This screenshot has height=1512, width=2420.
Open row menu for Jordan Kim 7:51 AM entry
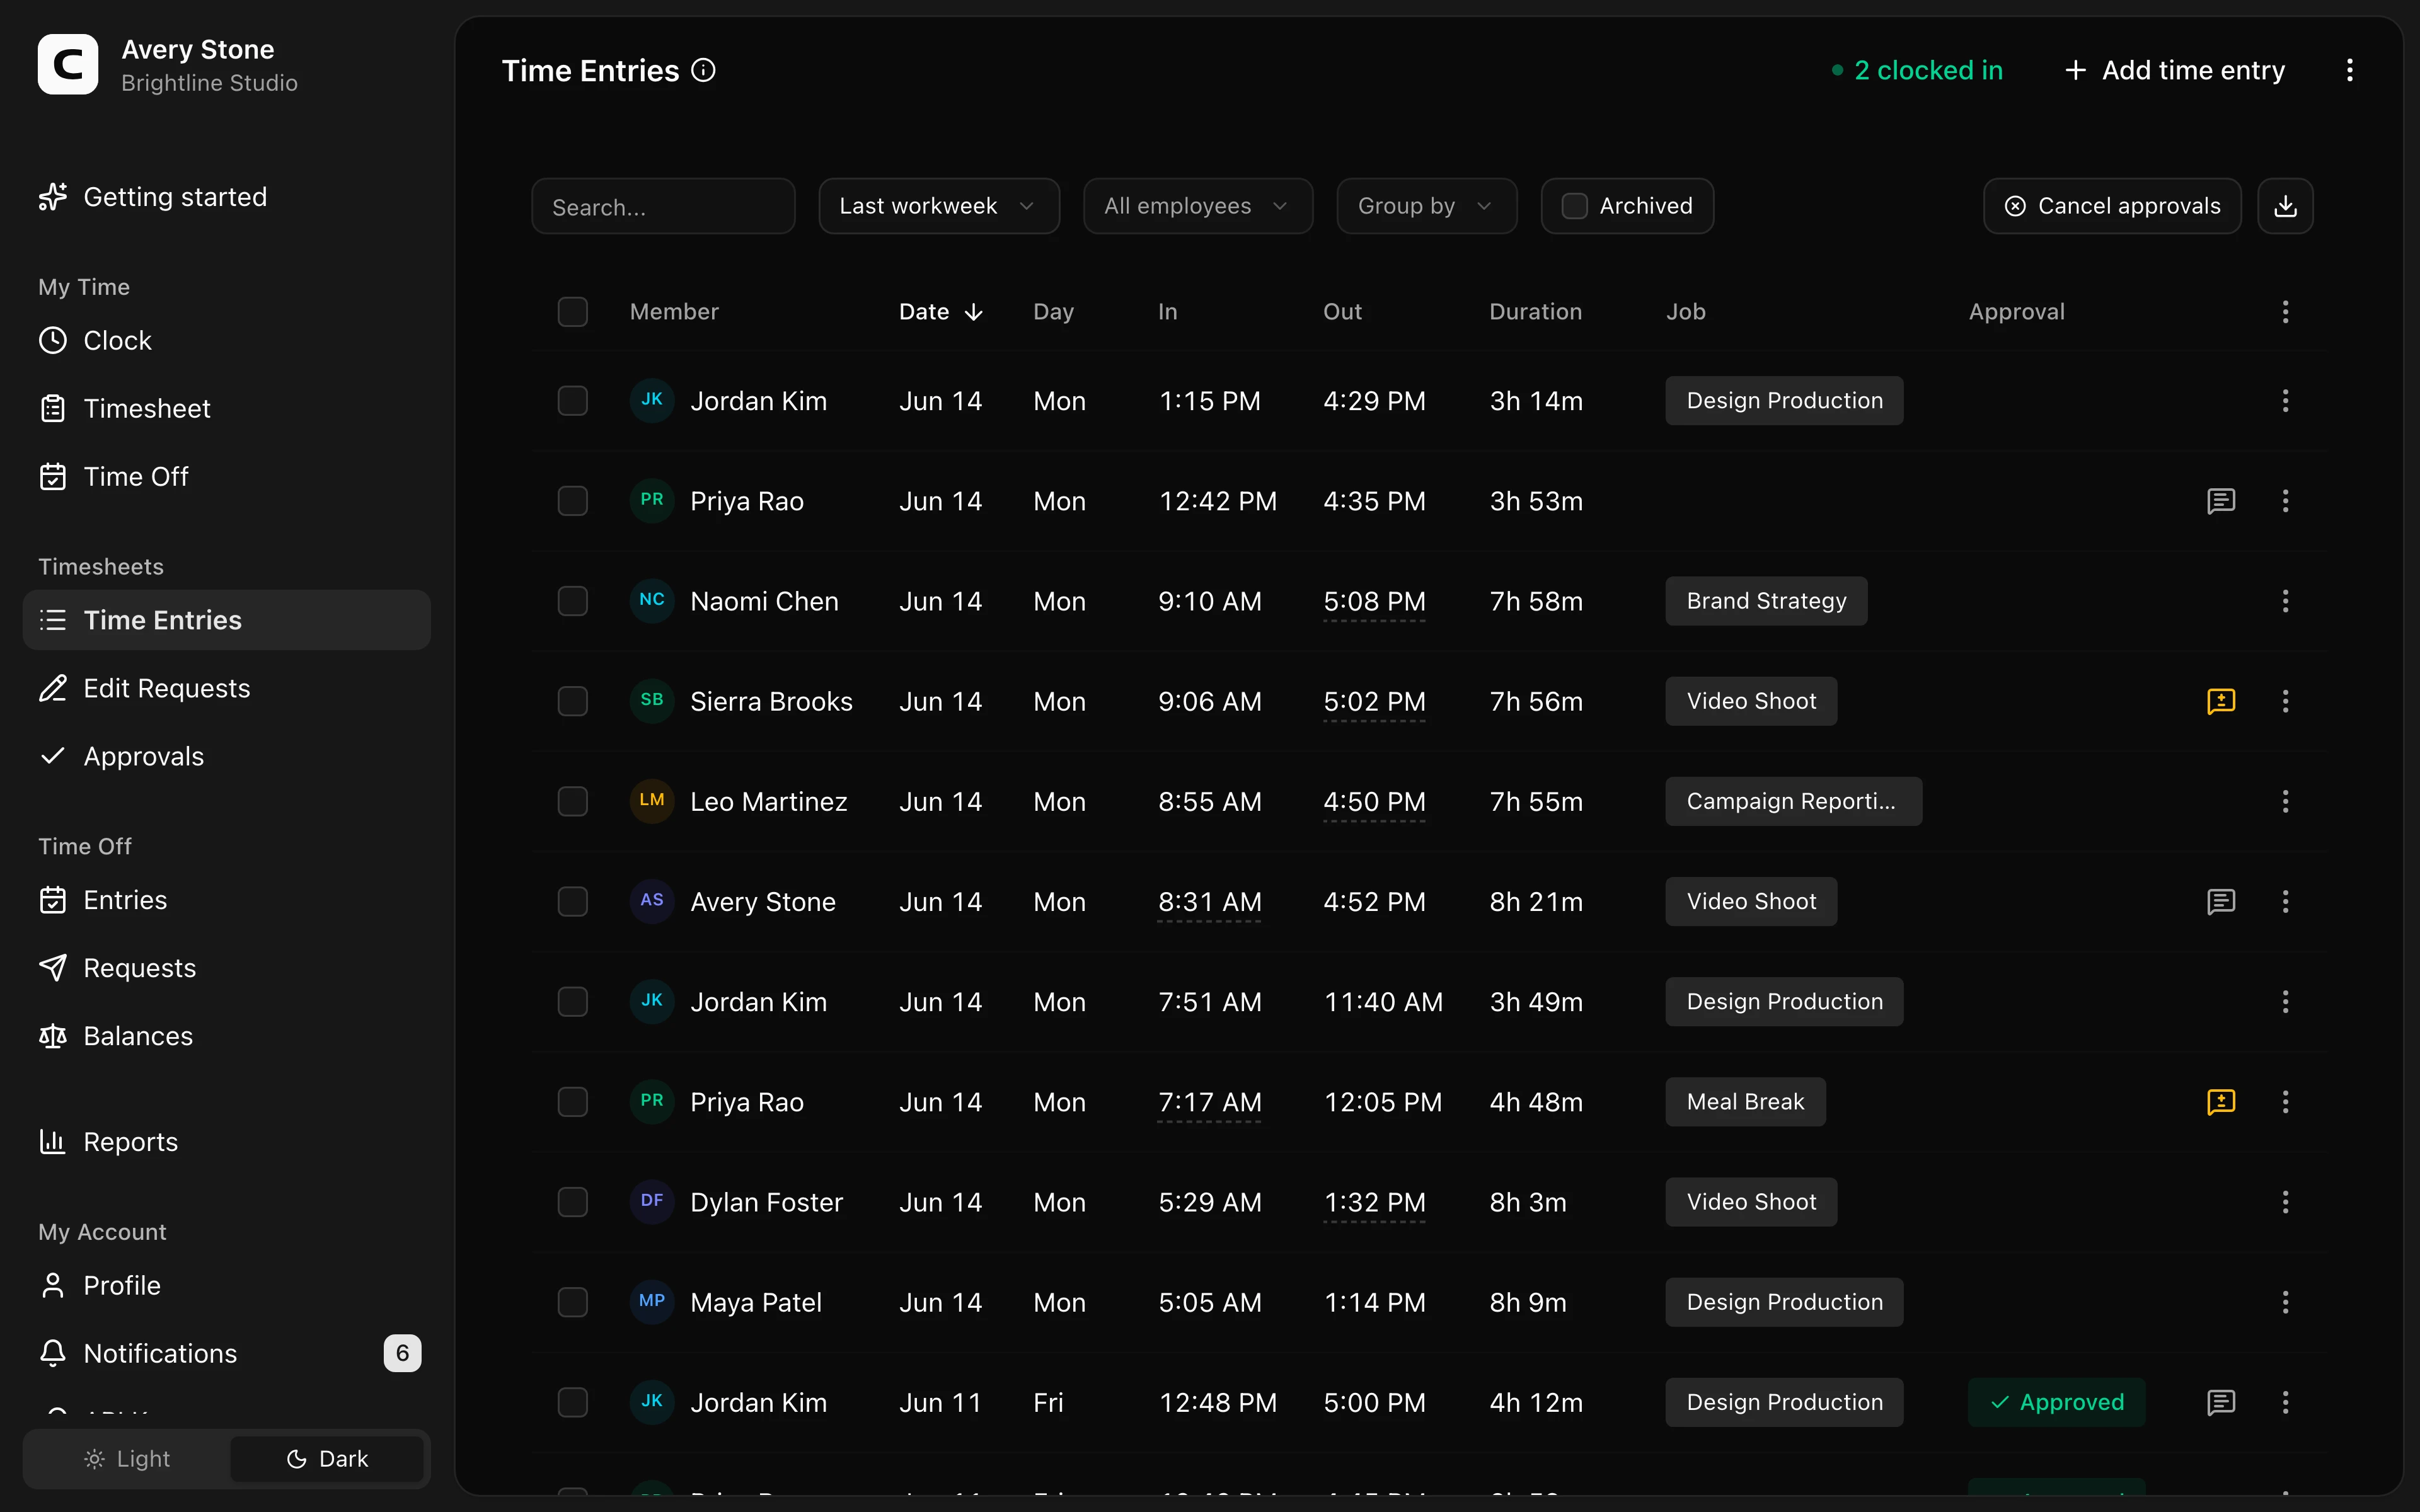(2285, 1002)
